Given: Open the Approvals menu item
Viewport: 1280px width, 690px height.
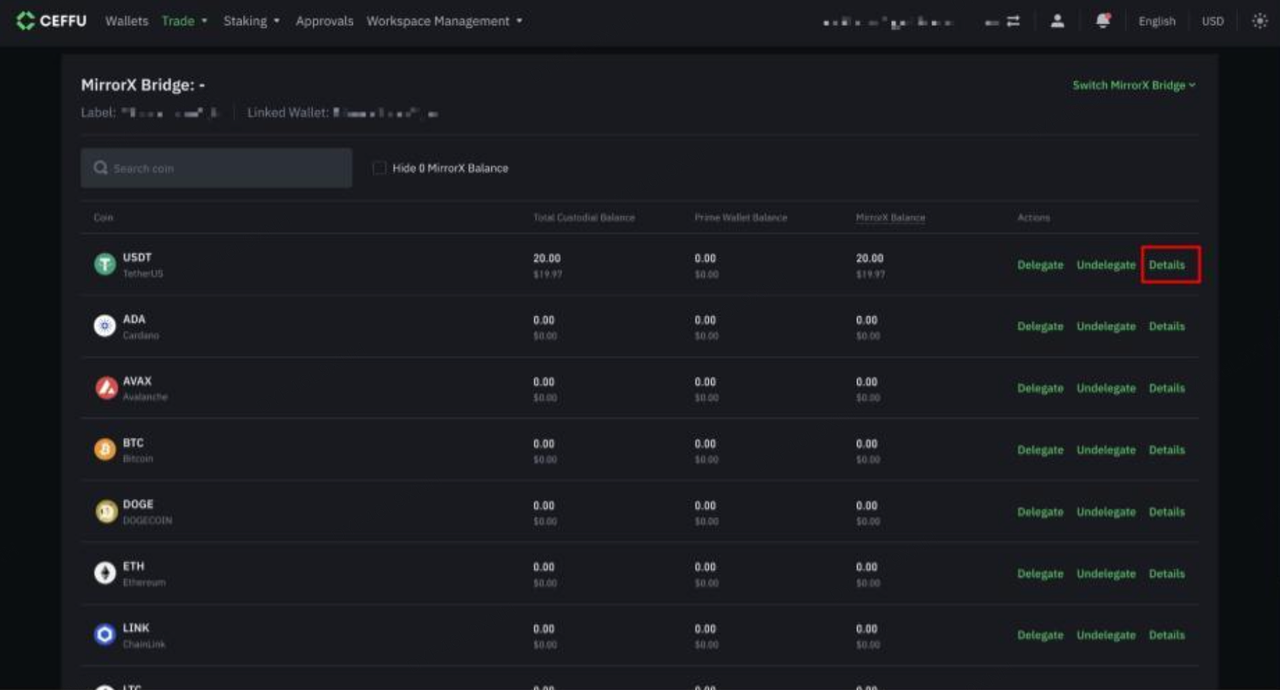Looking at the screenshot, I should point(324,21).
